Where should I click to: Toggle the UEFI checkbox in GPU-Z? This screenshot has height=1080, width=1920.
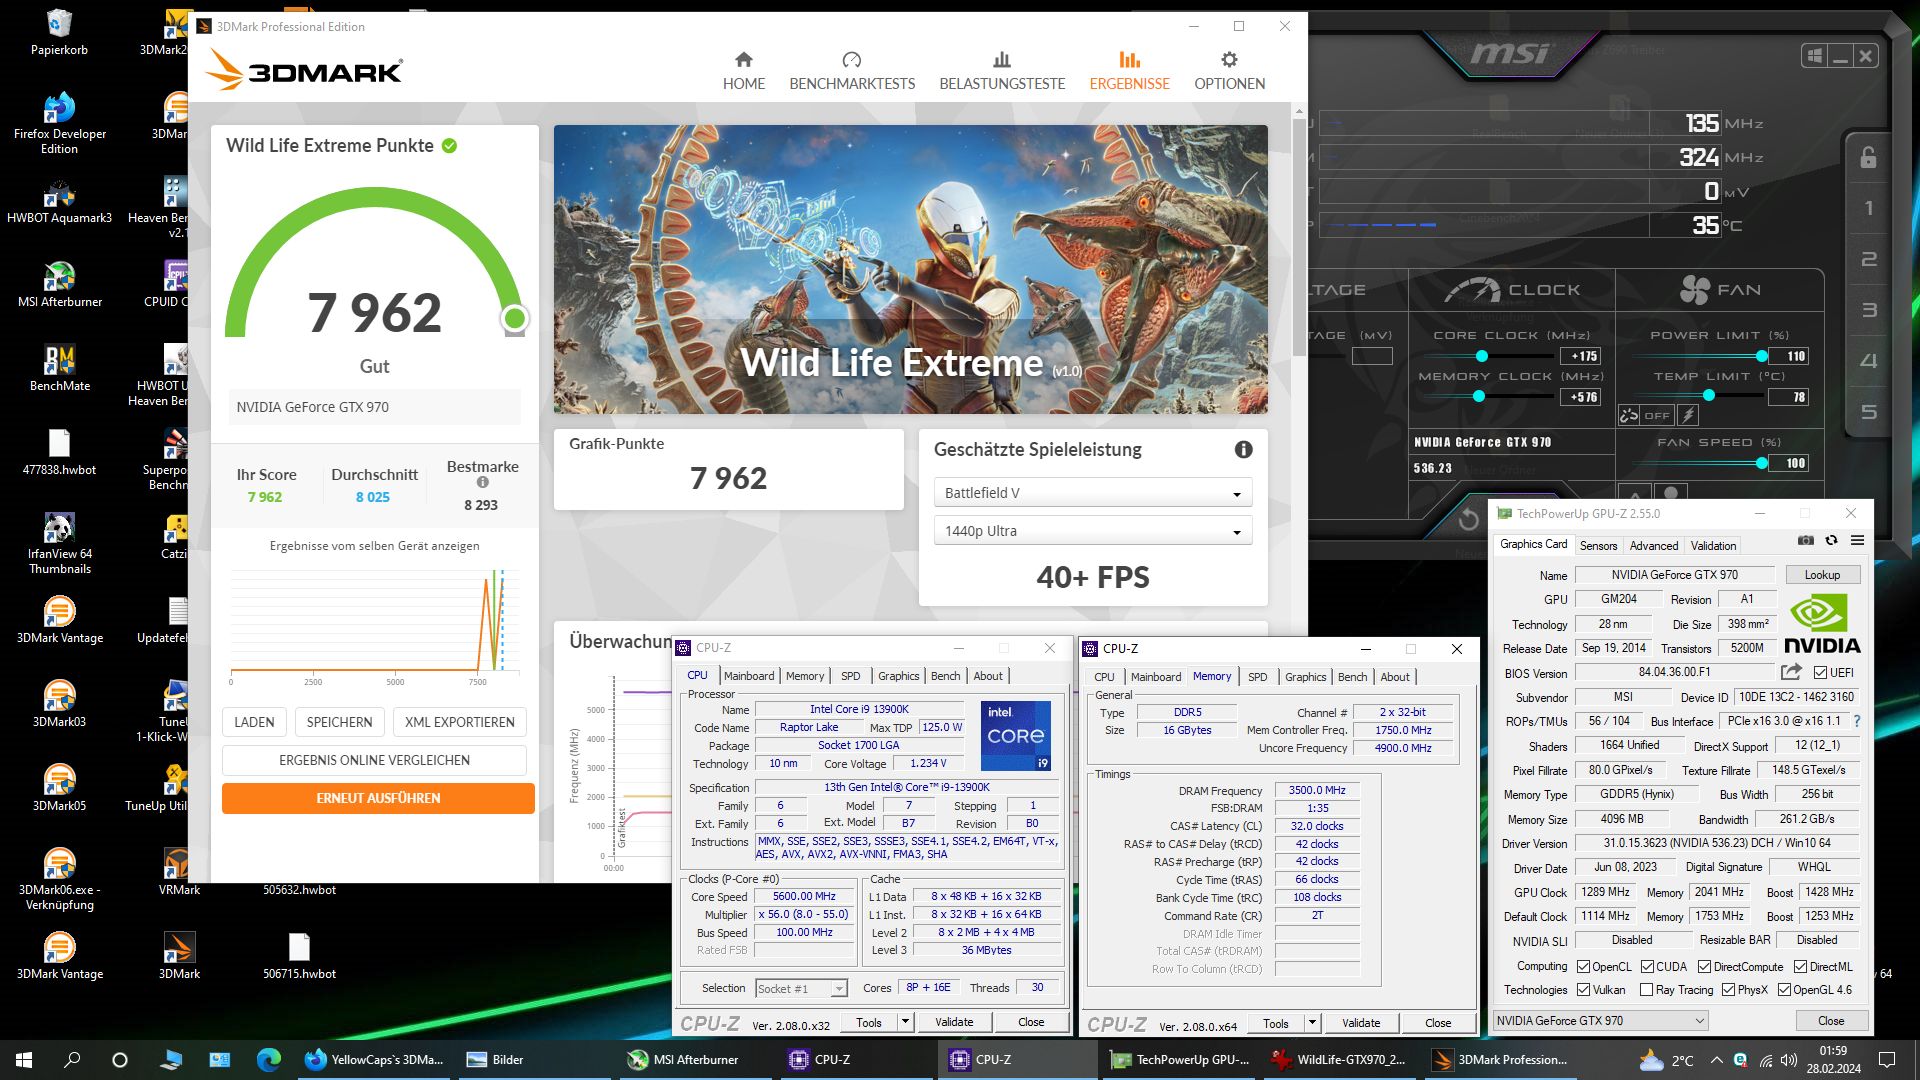point(1820,672)
